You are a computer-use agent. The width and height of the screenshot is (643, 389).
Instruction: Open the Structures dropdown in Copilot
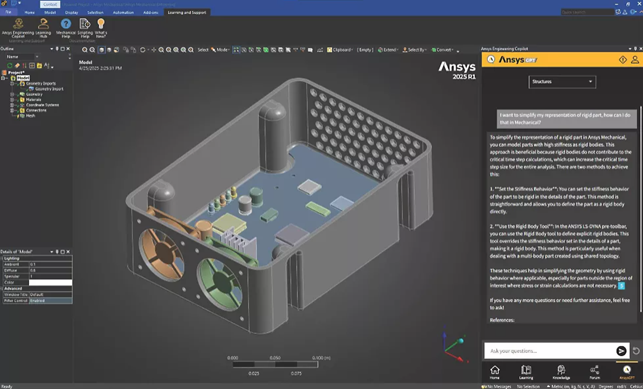[562, 82]
